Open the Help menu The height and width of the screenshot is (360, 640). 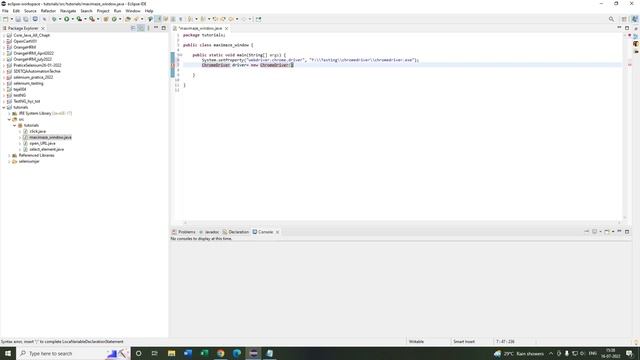149,11
